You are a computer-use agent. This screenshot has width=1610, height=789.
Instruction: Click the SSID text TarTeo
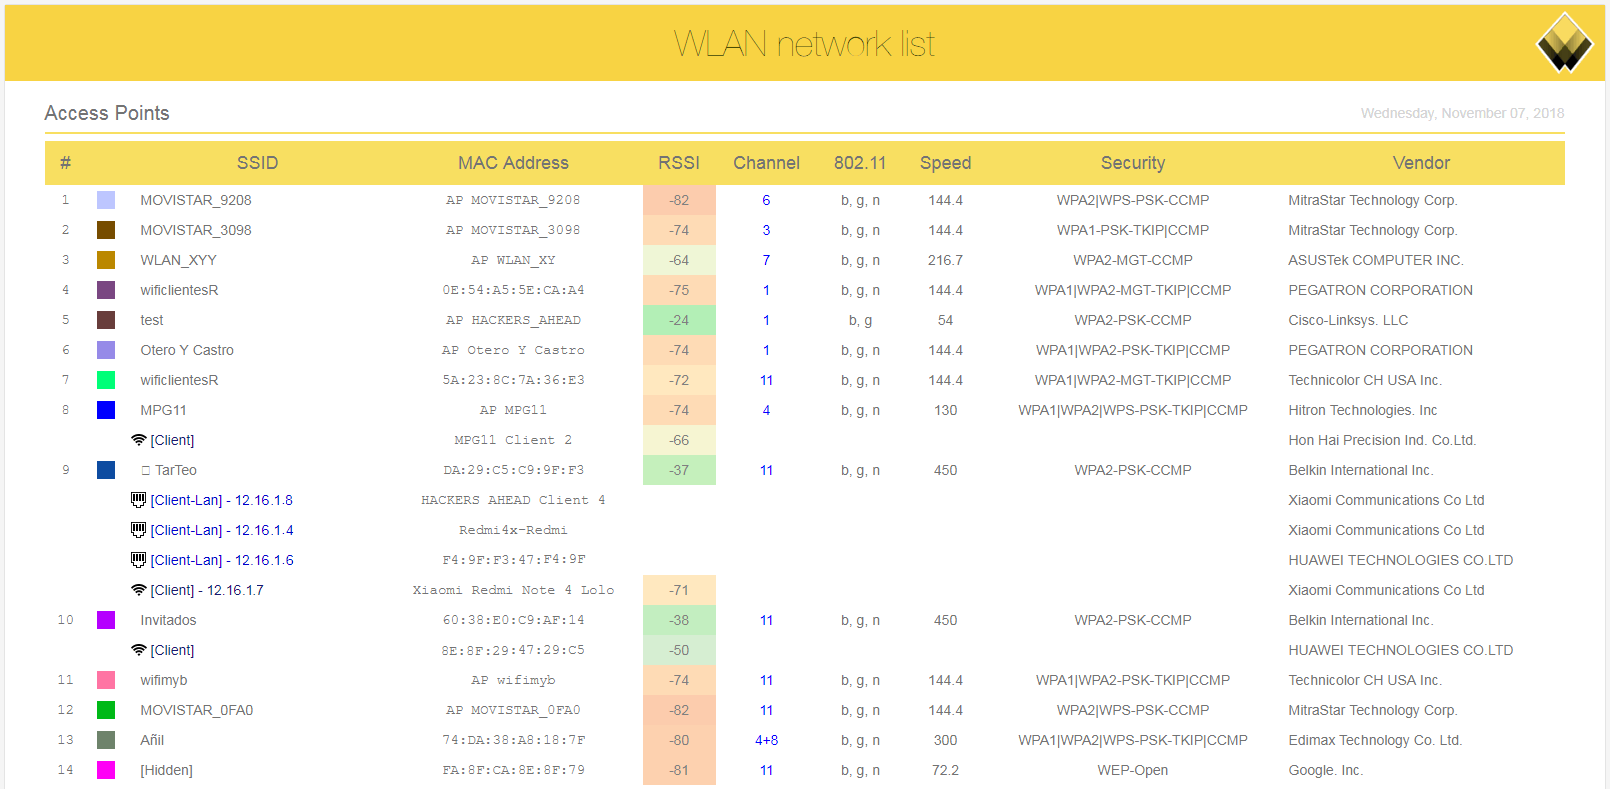(176, 470)
